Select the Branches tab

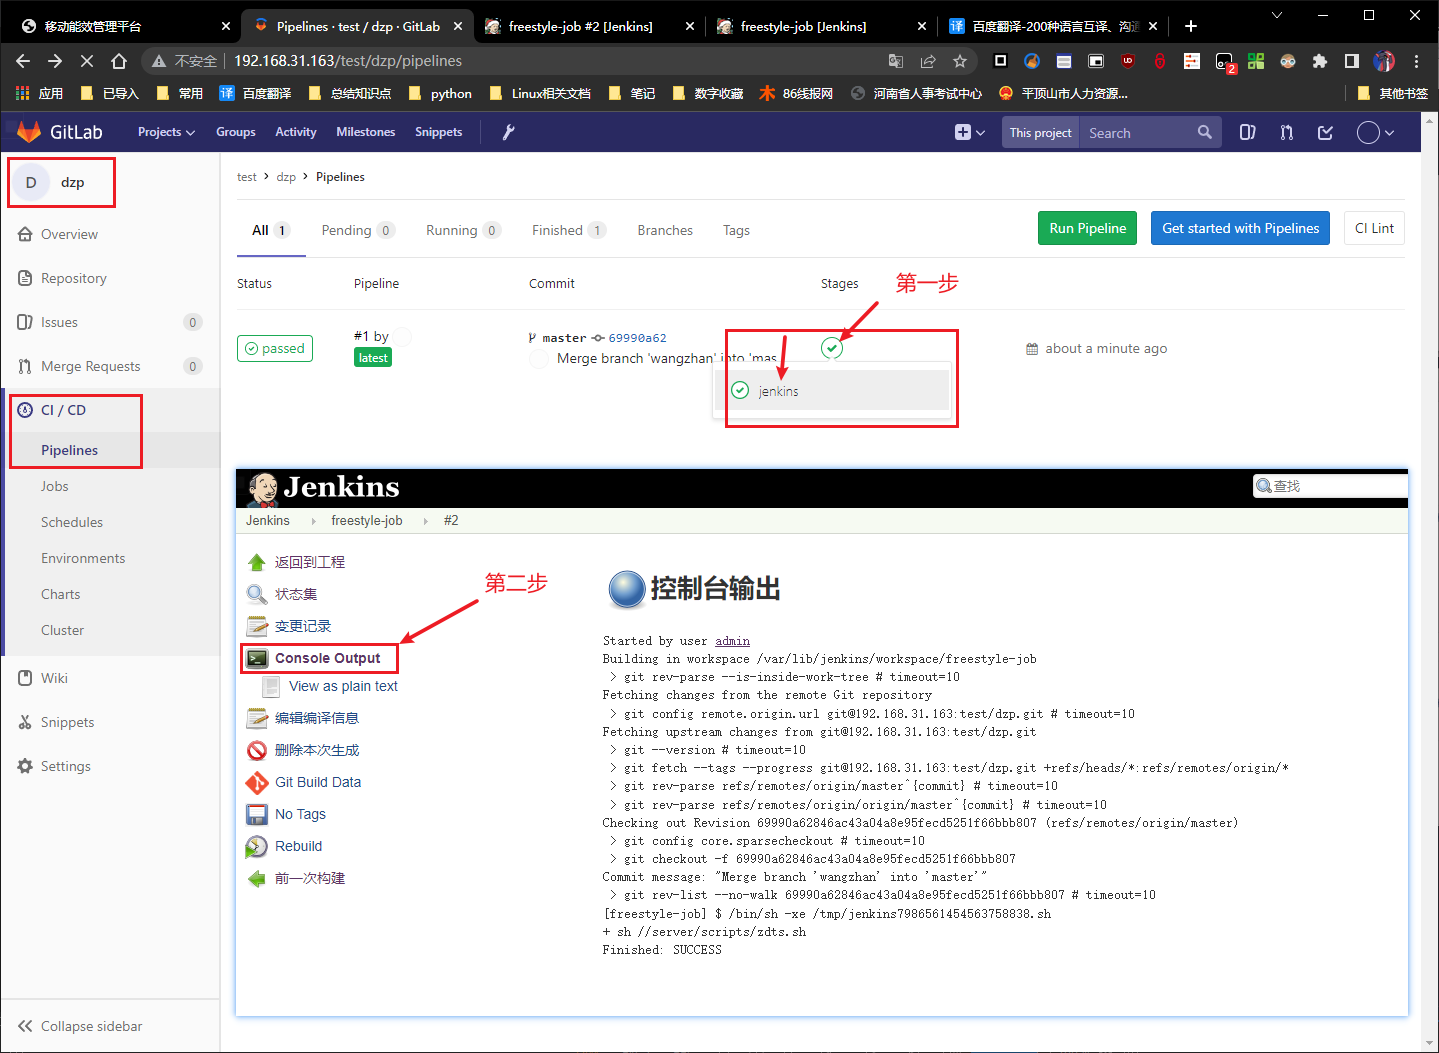point(665,230)
